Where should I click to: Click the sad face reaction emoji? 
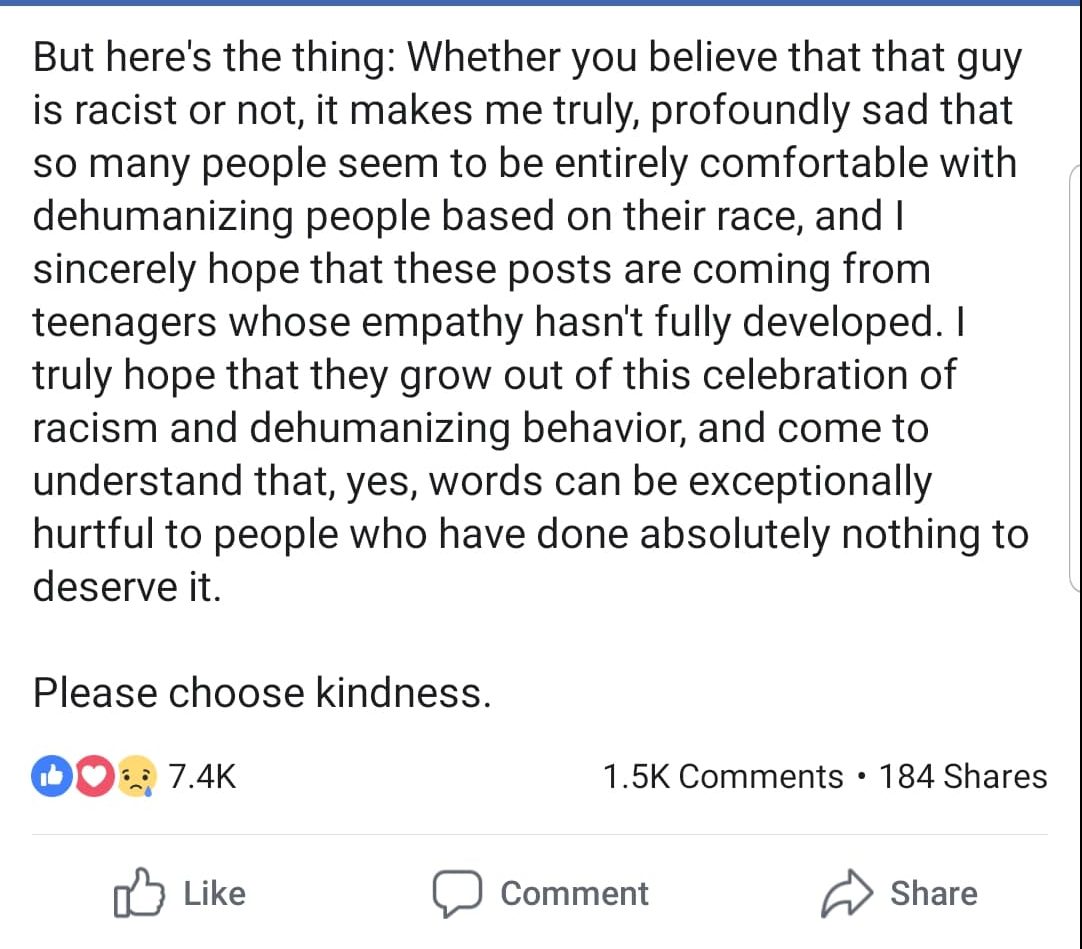(x=137, y=777)
